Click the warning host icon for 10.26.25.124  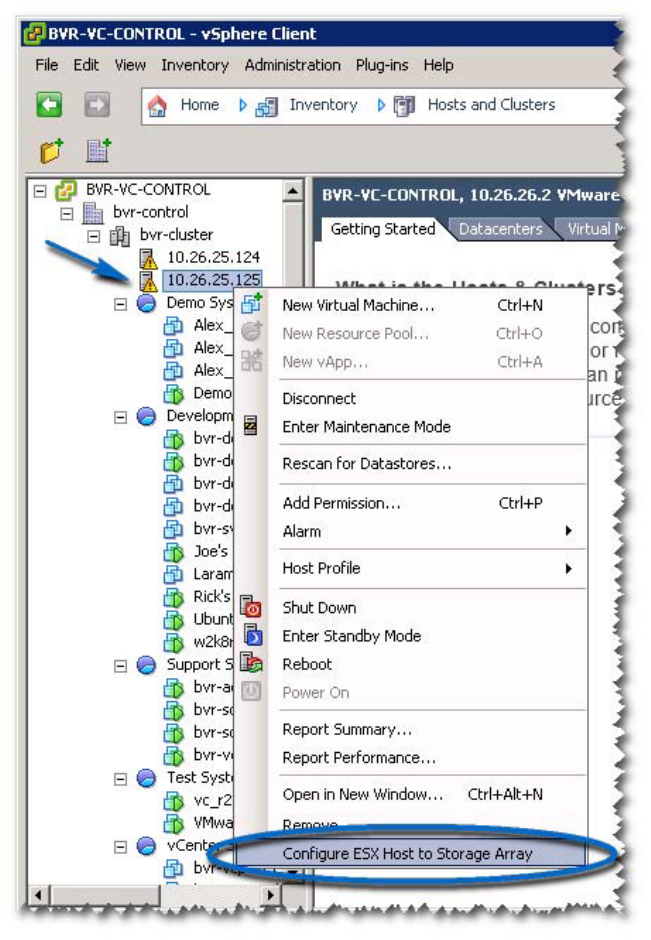147,258
